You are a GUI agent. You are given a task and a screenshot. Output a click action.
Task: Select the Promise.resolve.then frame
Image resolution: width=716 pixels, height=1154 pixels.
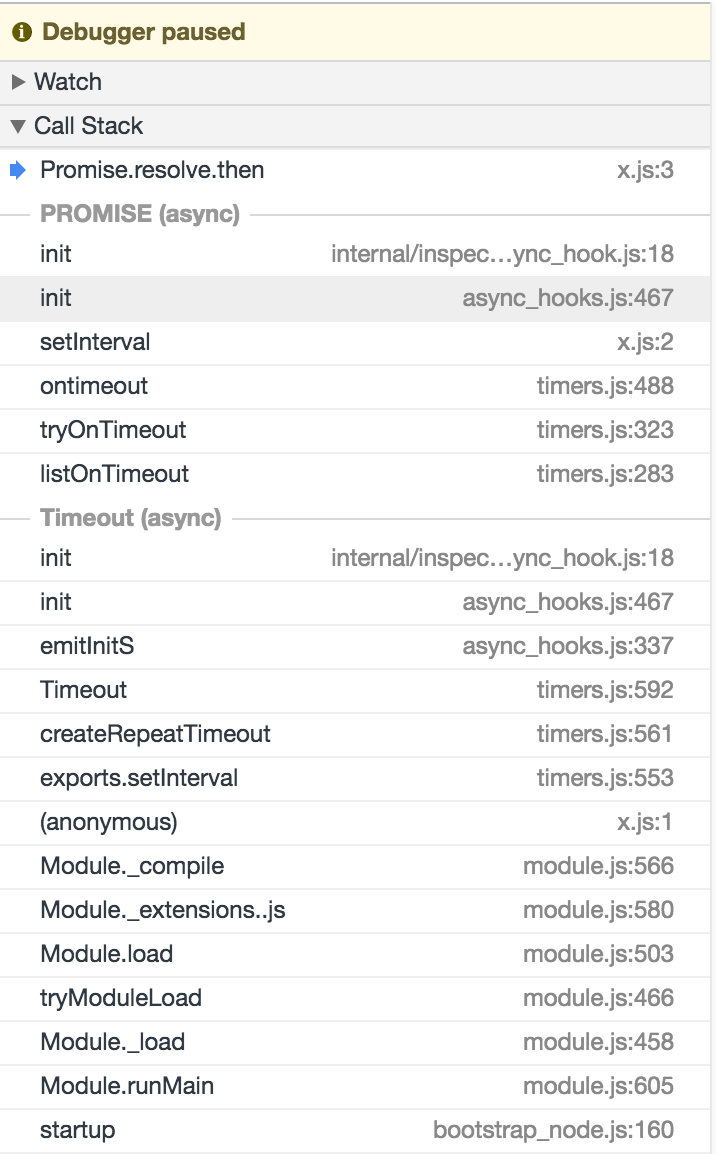[x=355, y=170]
